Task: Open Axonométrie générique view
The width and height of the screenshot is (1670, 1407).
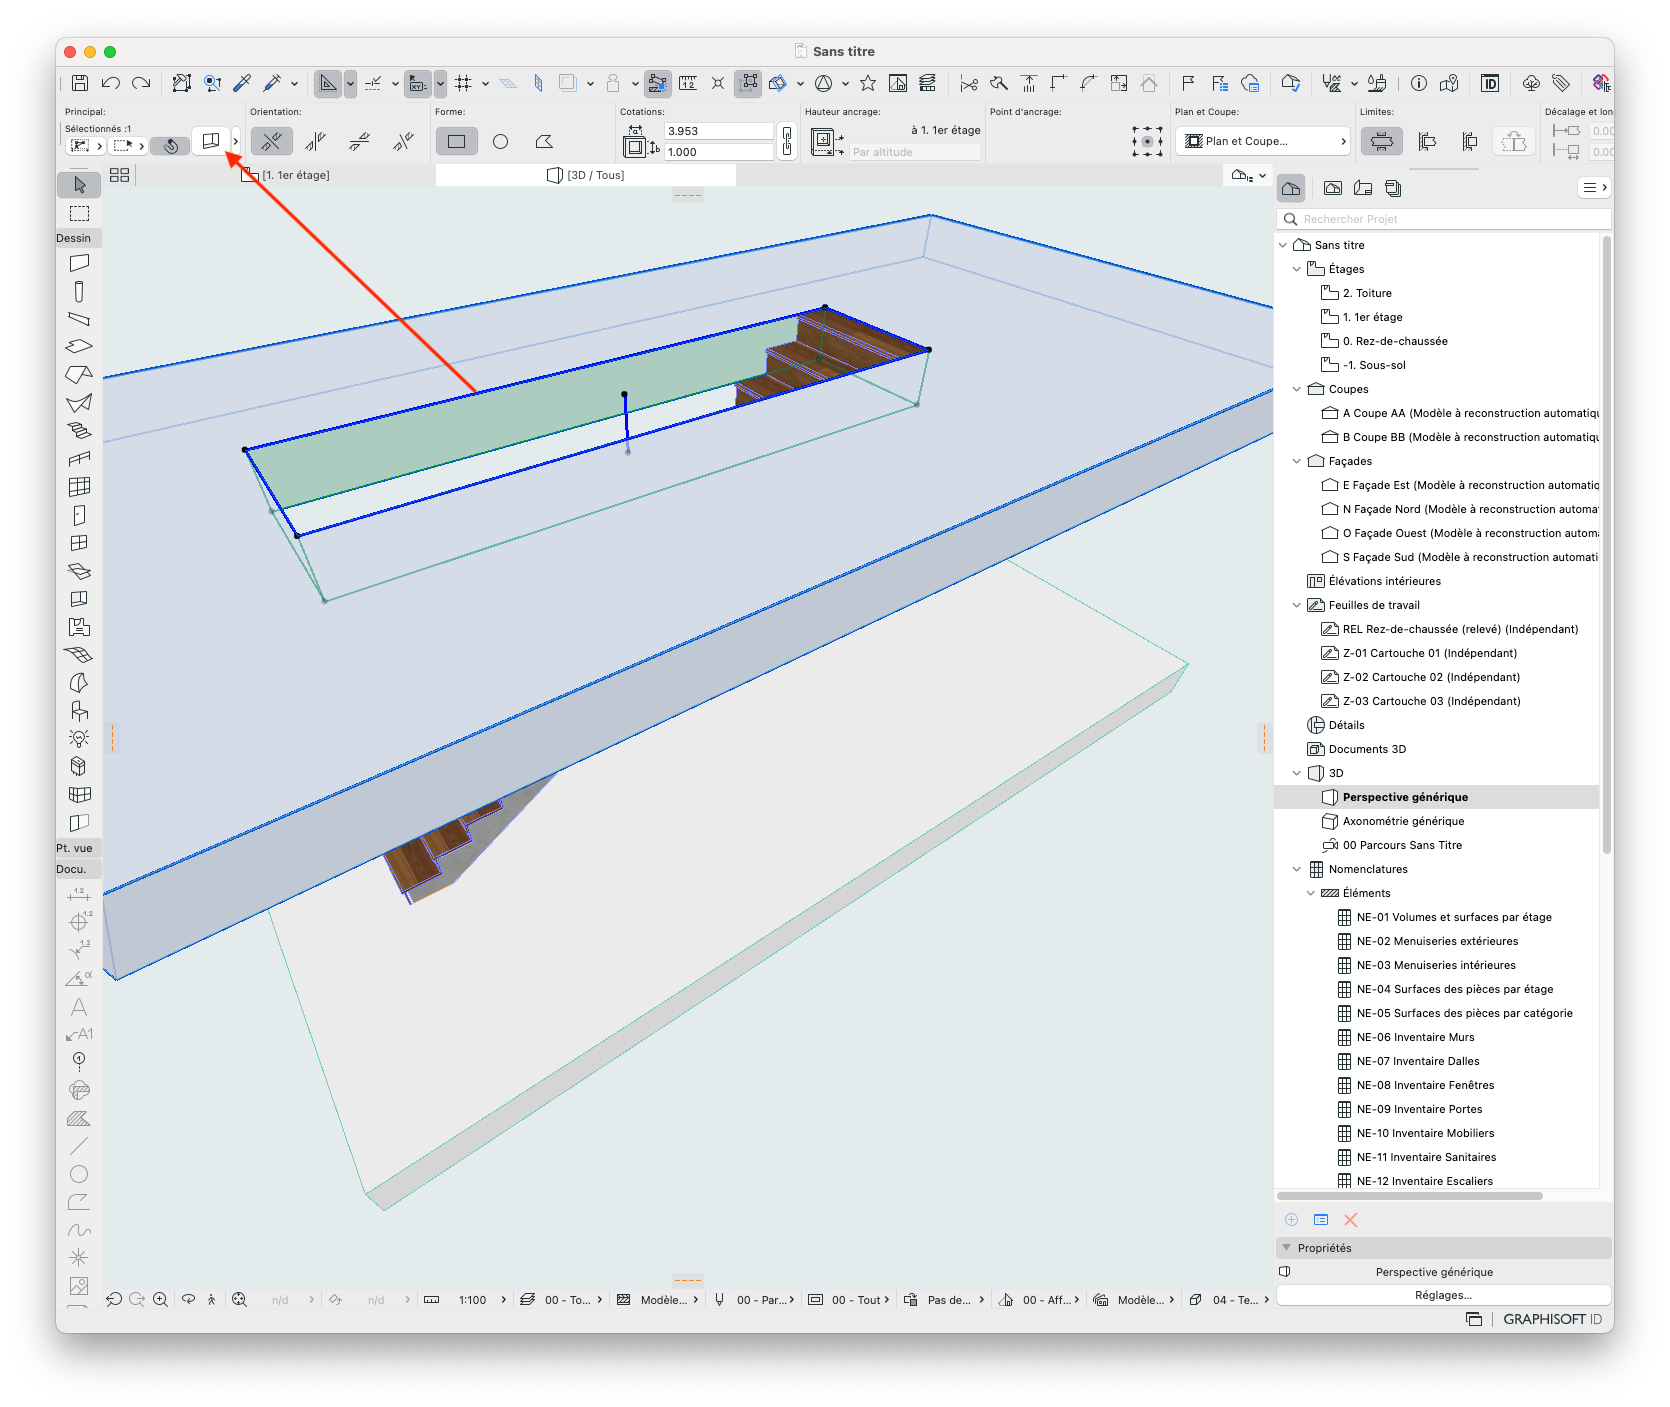Action: click(x=1403, y=821)
